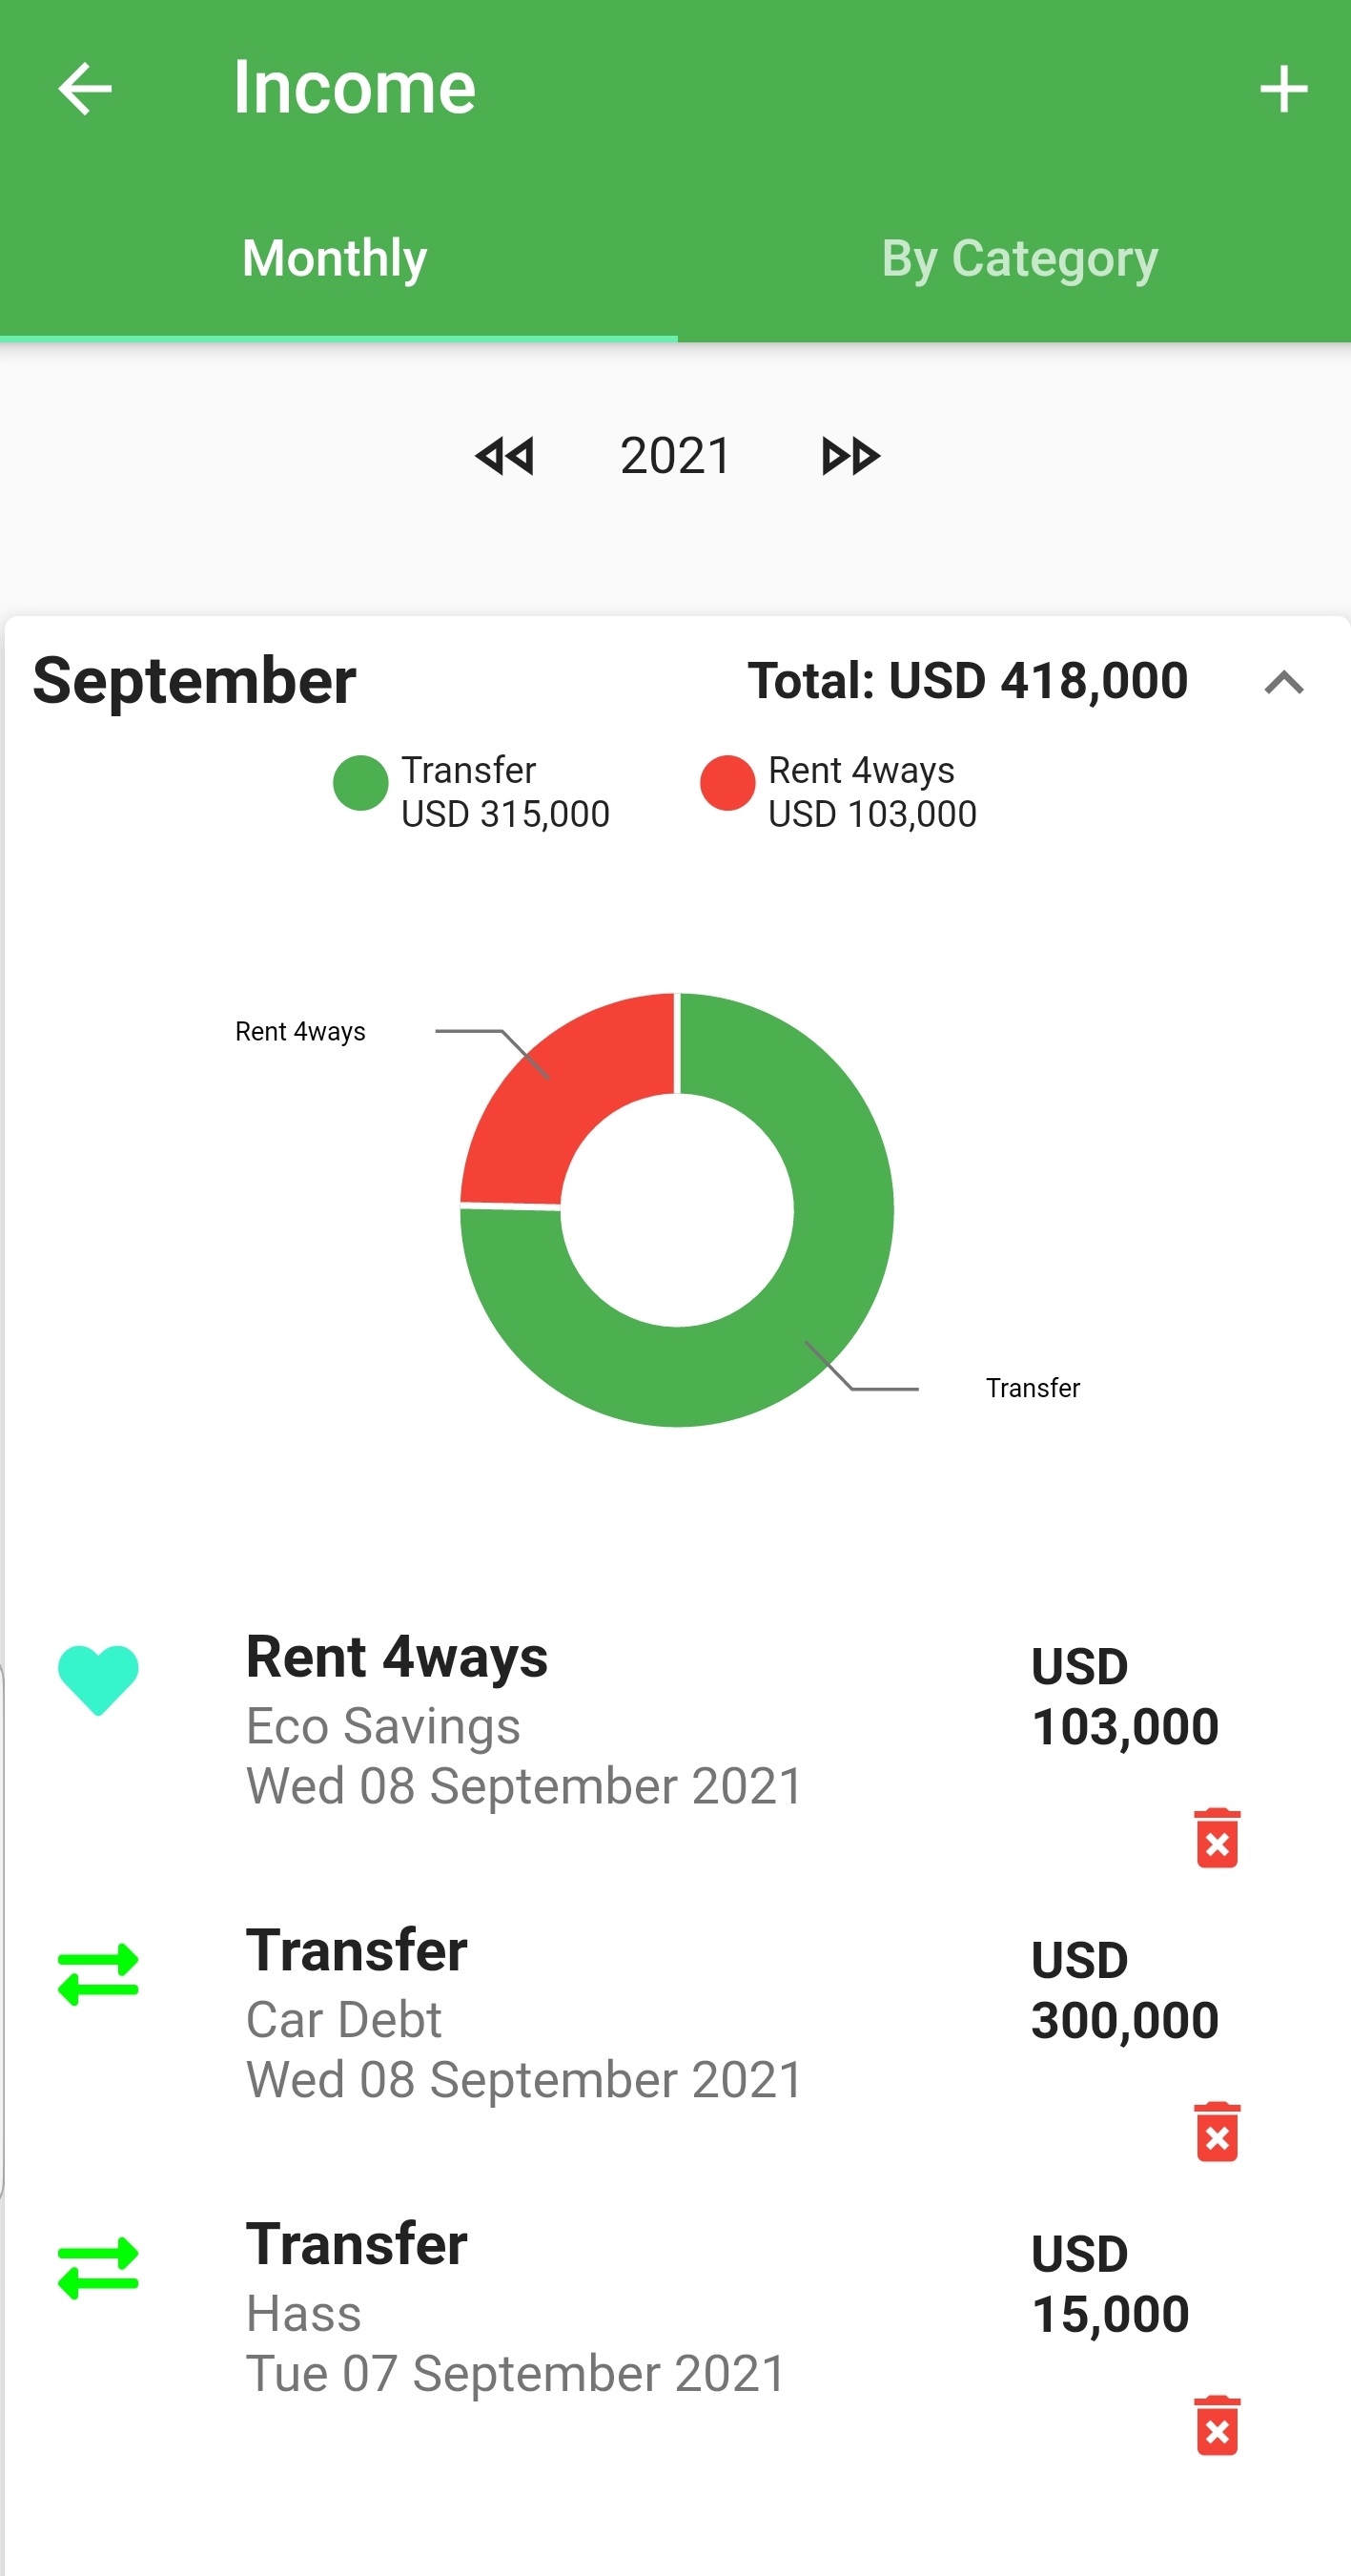Add new income with plus icon
Image resolution: width=1351 pixels, height=2576 pixels.
[x=1283, y=89]
